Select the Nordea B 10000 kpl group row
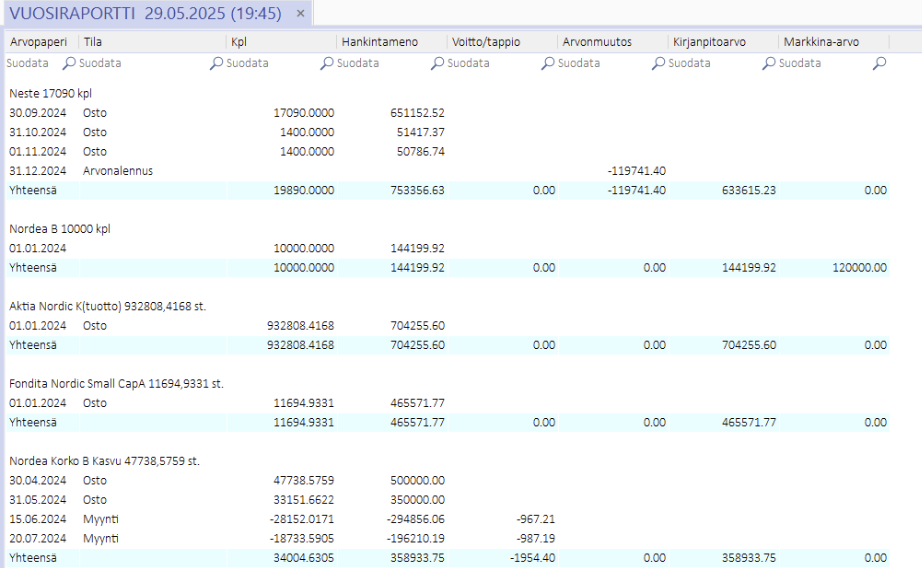 pos(59,228)
